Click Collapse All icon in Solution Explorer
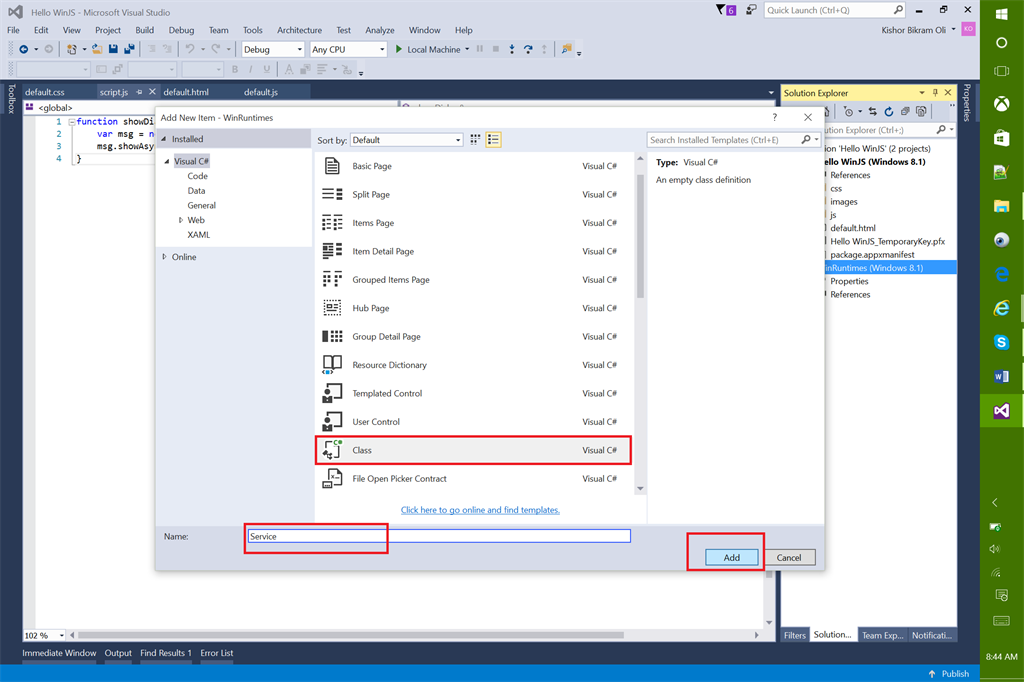The height and width of the screenshot is (682, 1024). (x=905, y=112)
